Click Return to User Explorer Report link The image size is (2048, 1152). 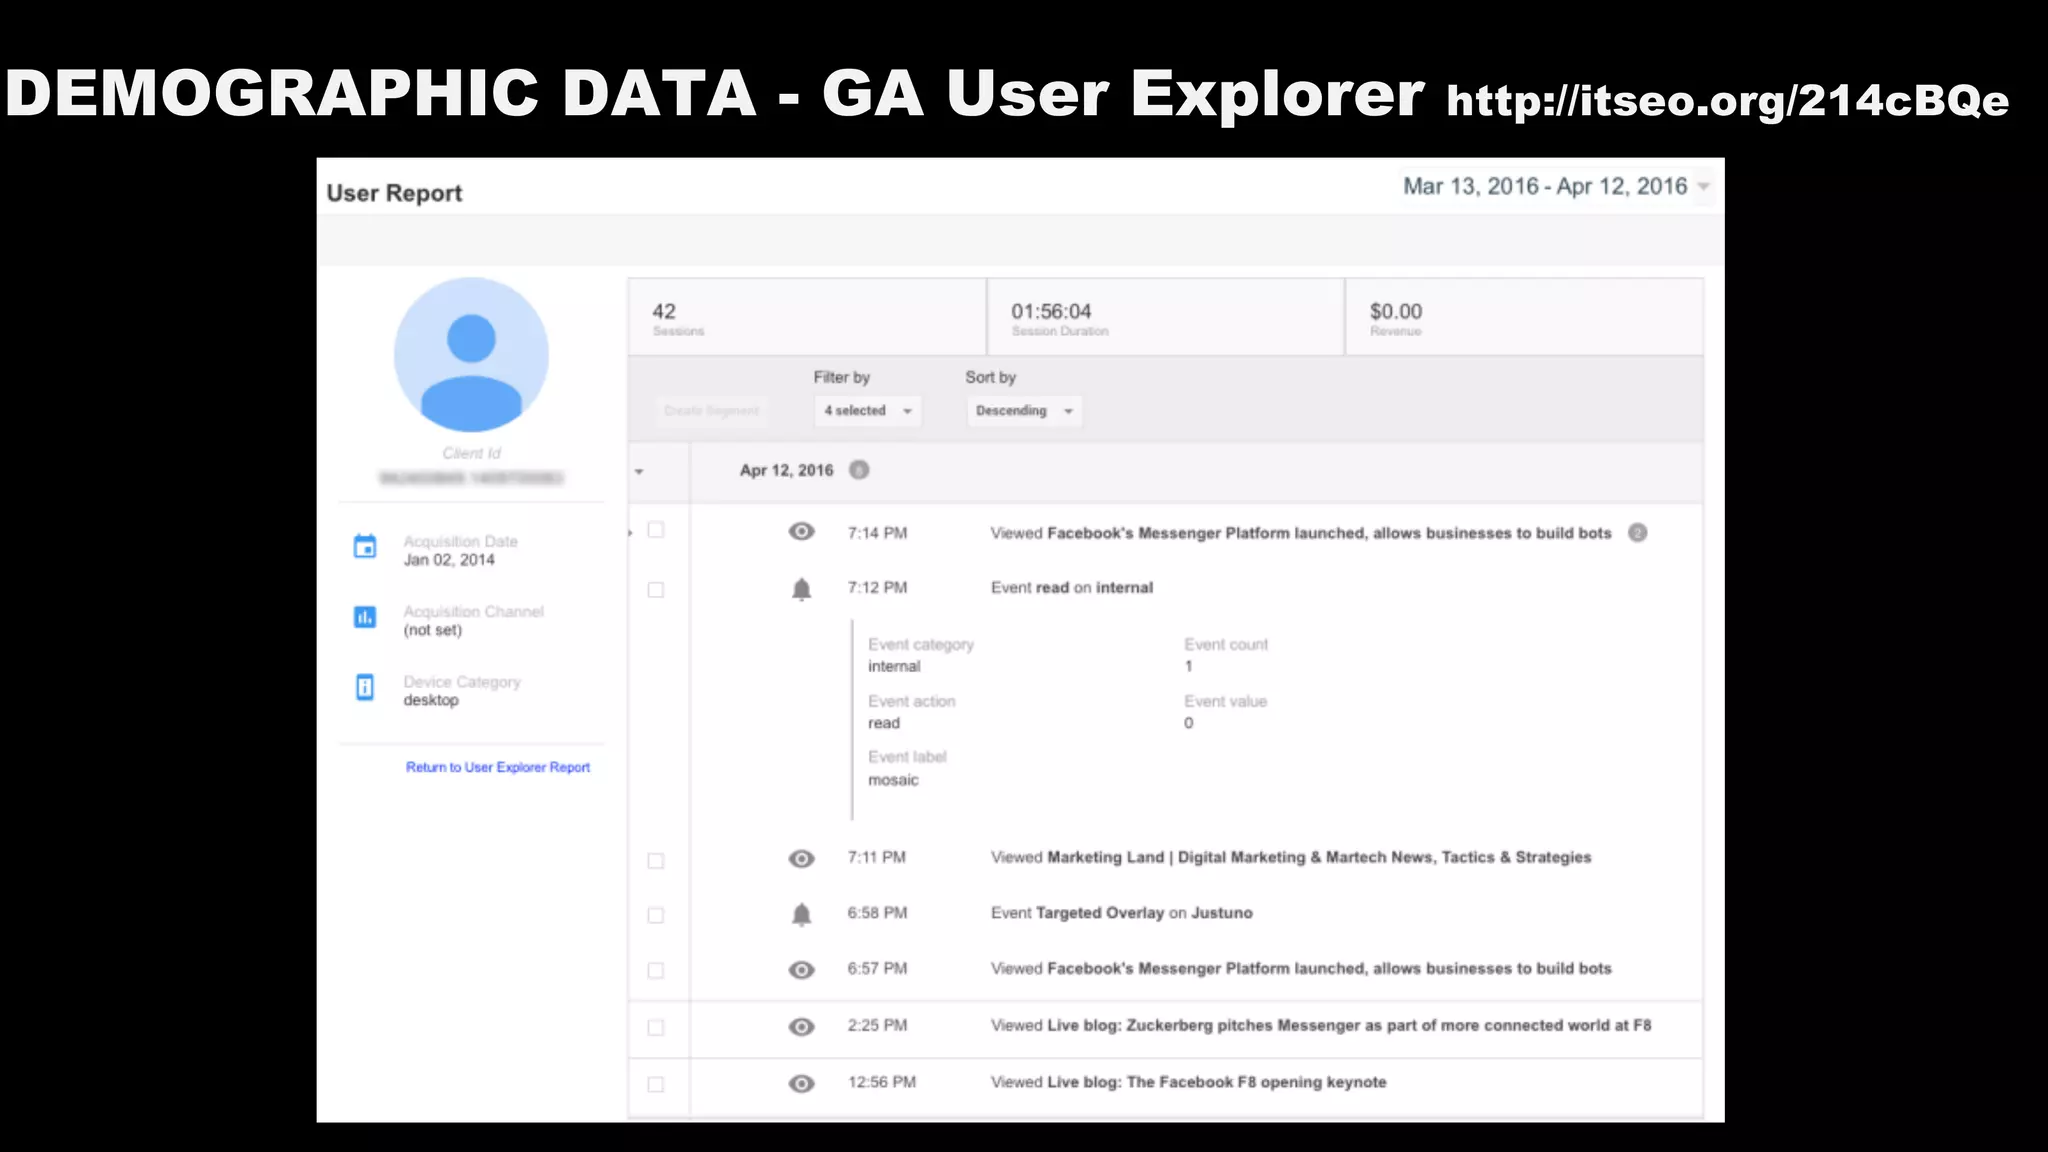pos(498,767)
